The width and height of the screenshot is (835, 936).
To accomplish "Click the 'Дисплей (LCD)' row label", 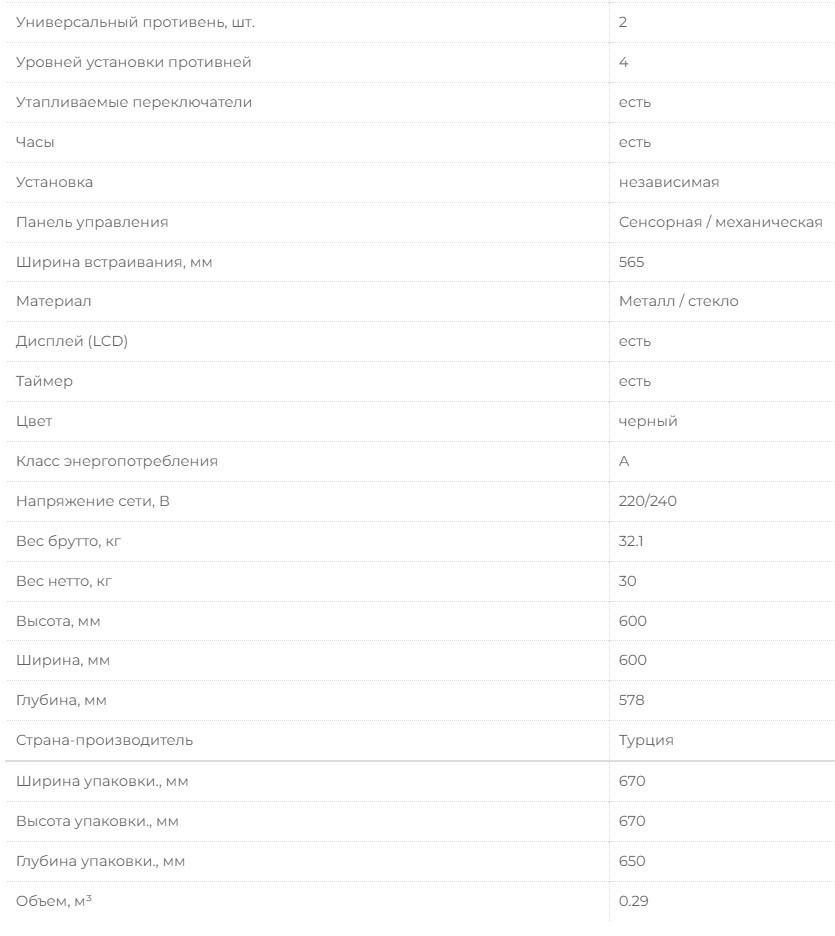I will coord(72,341).
